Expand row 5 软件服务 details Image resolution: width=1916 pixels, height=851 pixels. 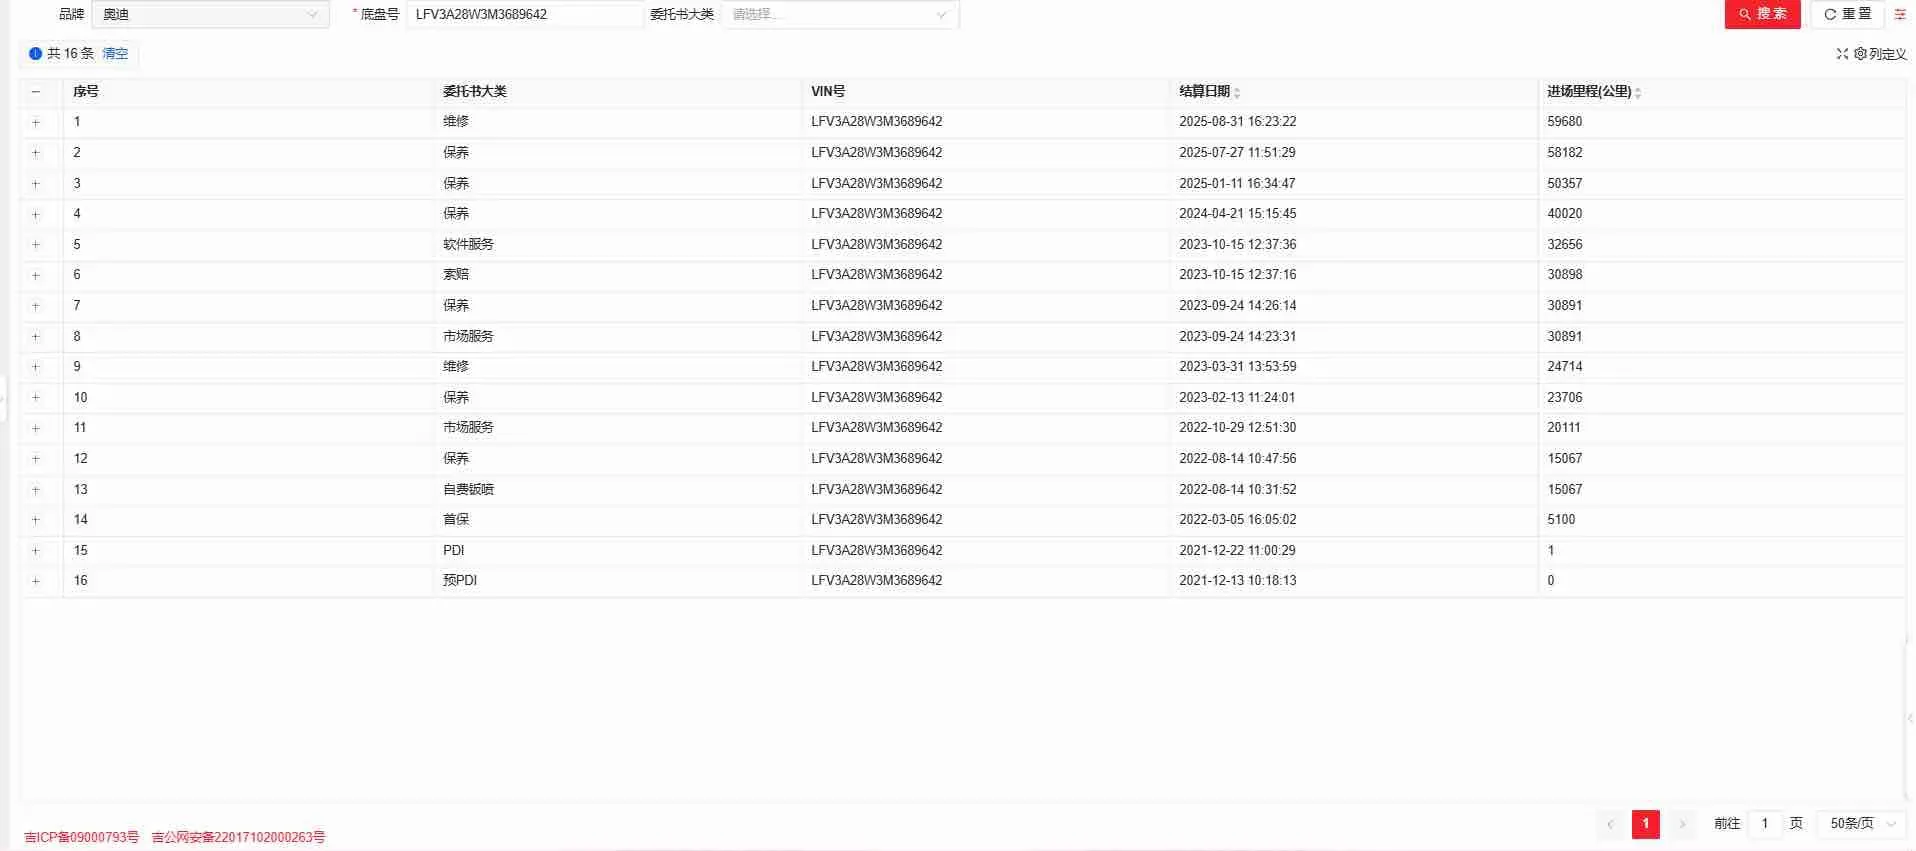click(36, 245)
